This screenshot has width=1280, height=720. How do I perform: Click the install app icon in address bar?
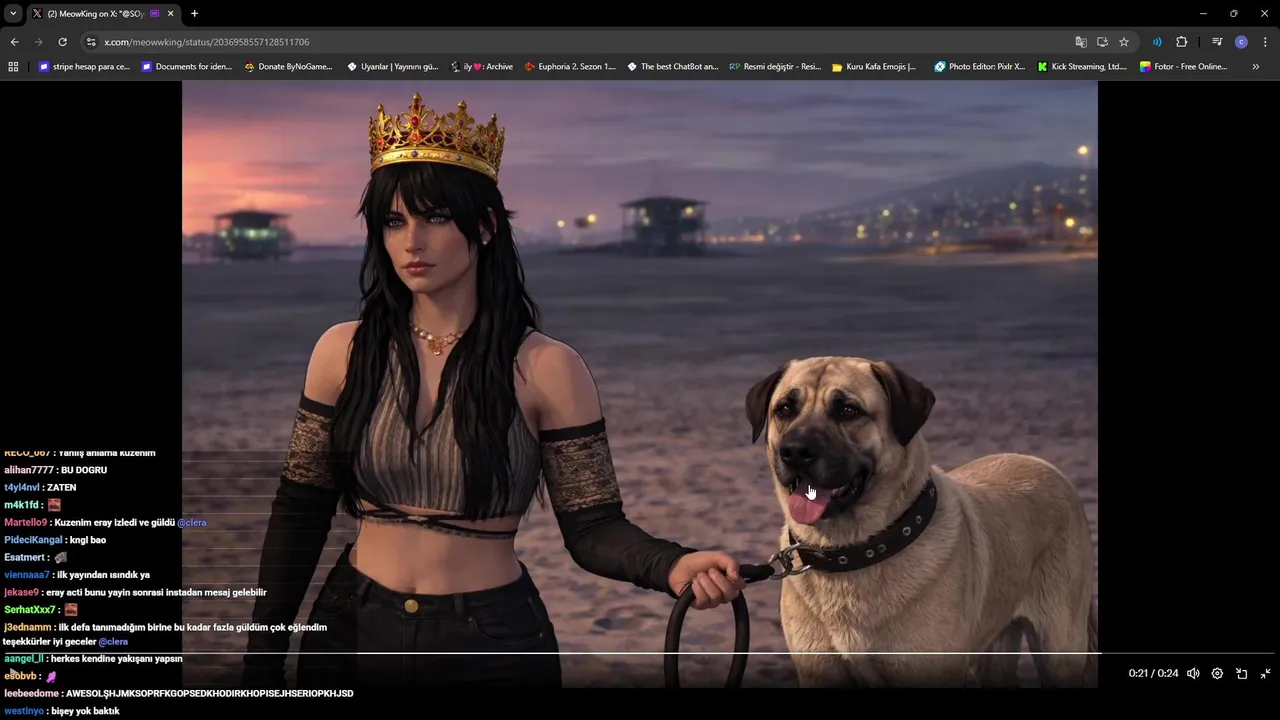tap(1102, 42)
